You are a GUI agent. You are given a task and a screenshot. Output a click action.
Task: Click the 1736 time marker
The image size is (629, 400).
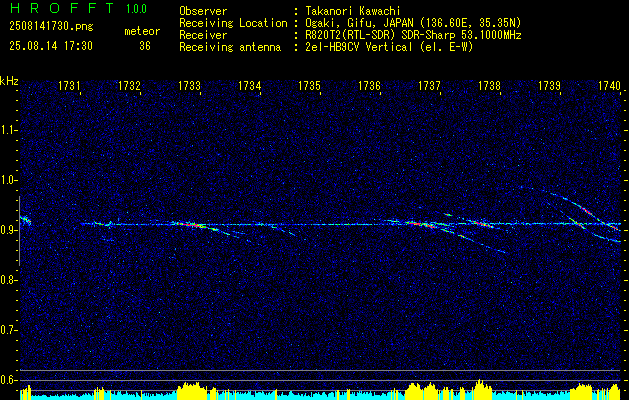369,86
